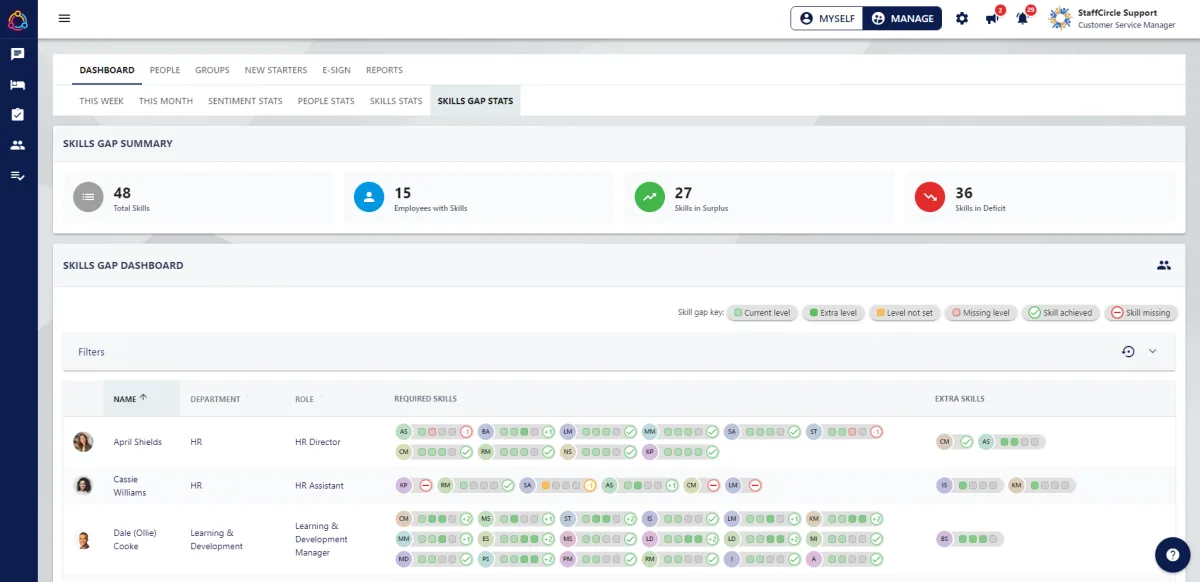The height and width of the screenshot is (582, 1200).
Task: Click the red Skills in Deficit icon
Action: (x=930, y=198)
